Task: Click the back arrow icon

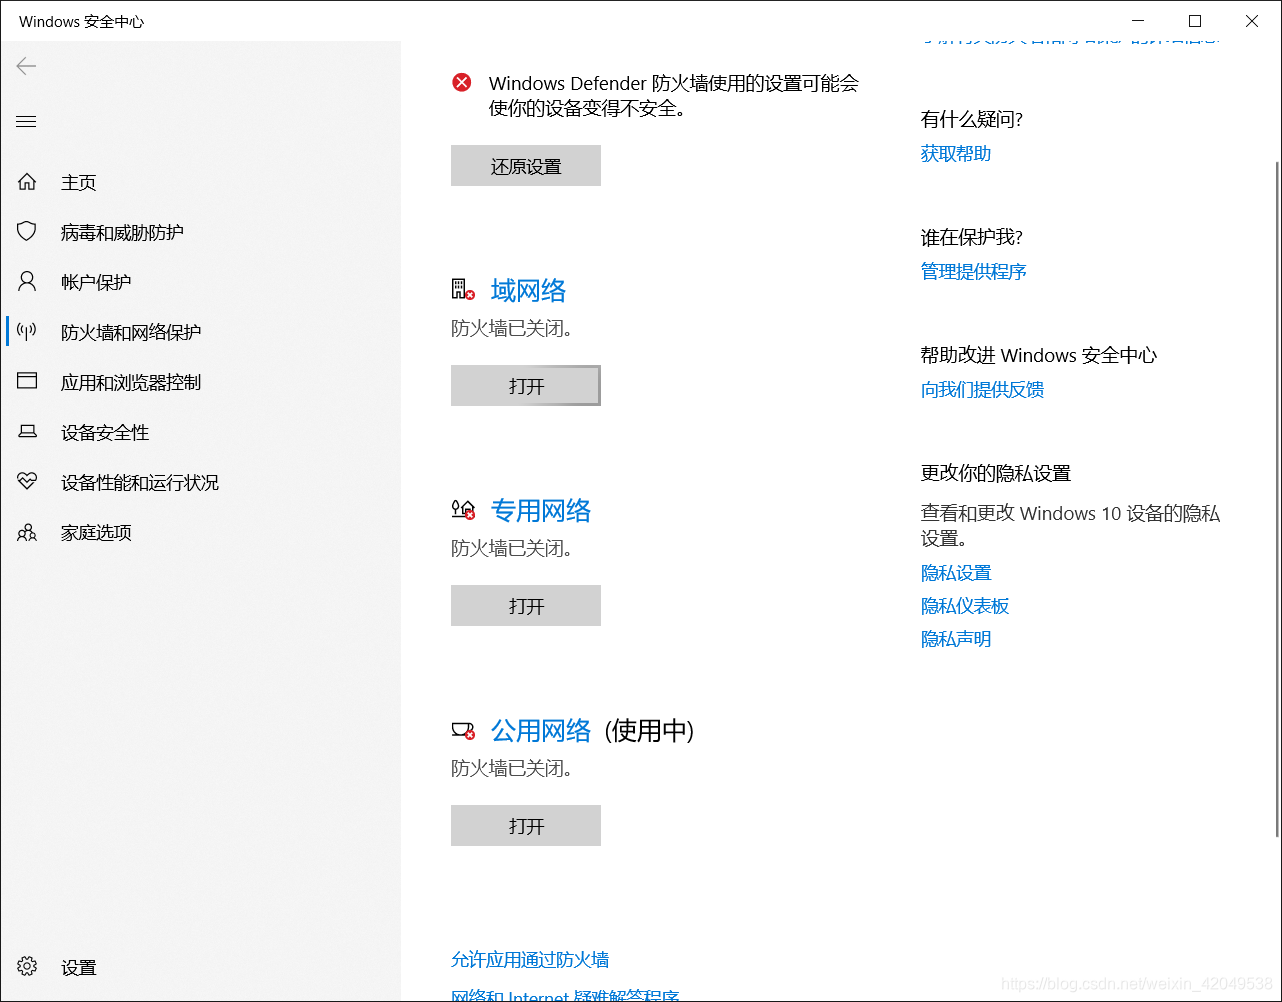Action: coord(26,66)
